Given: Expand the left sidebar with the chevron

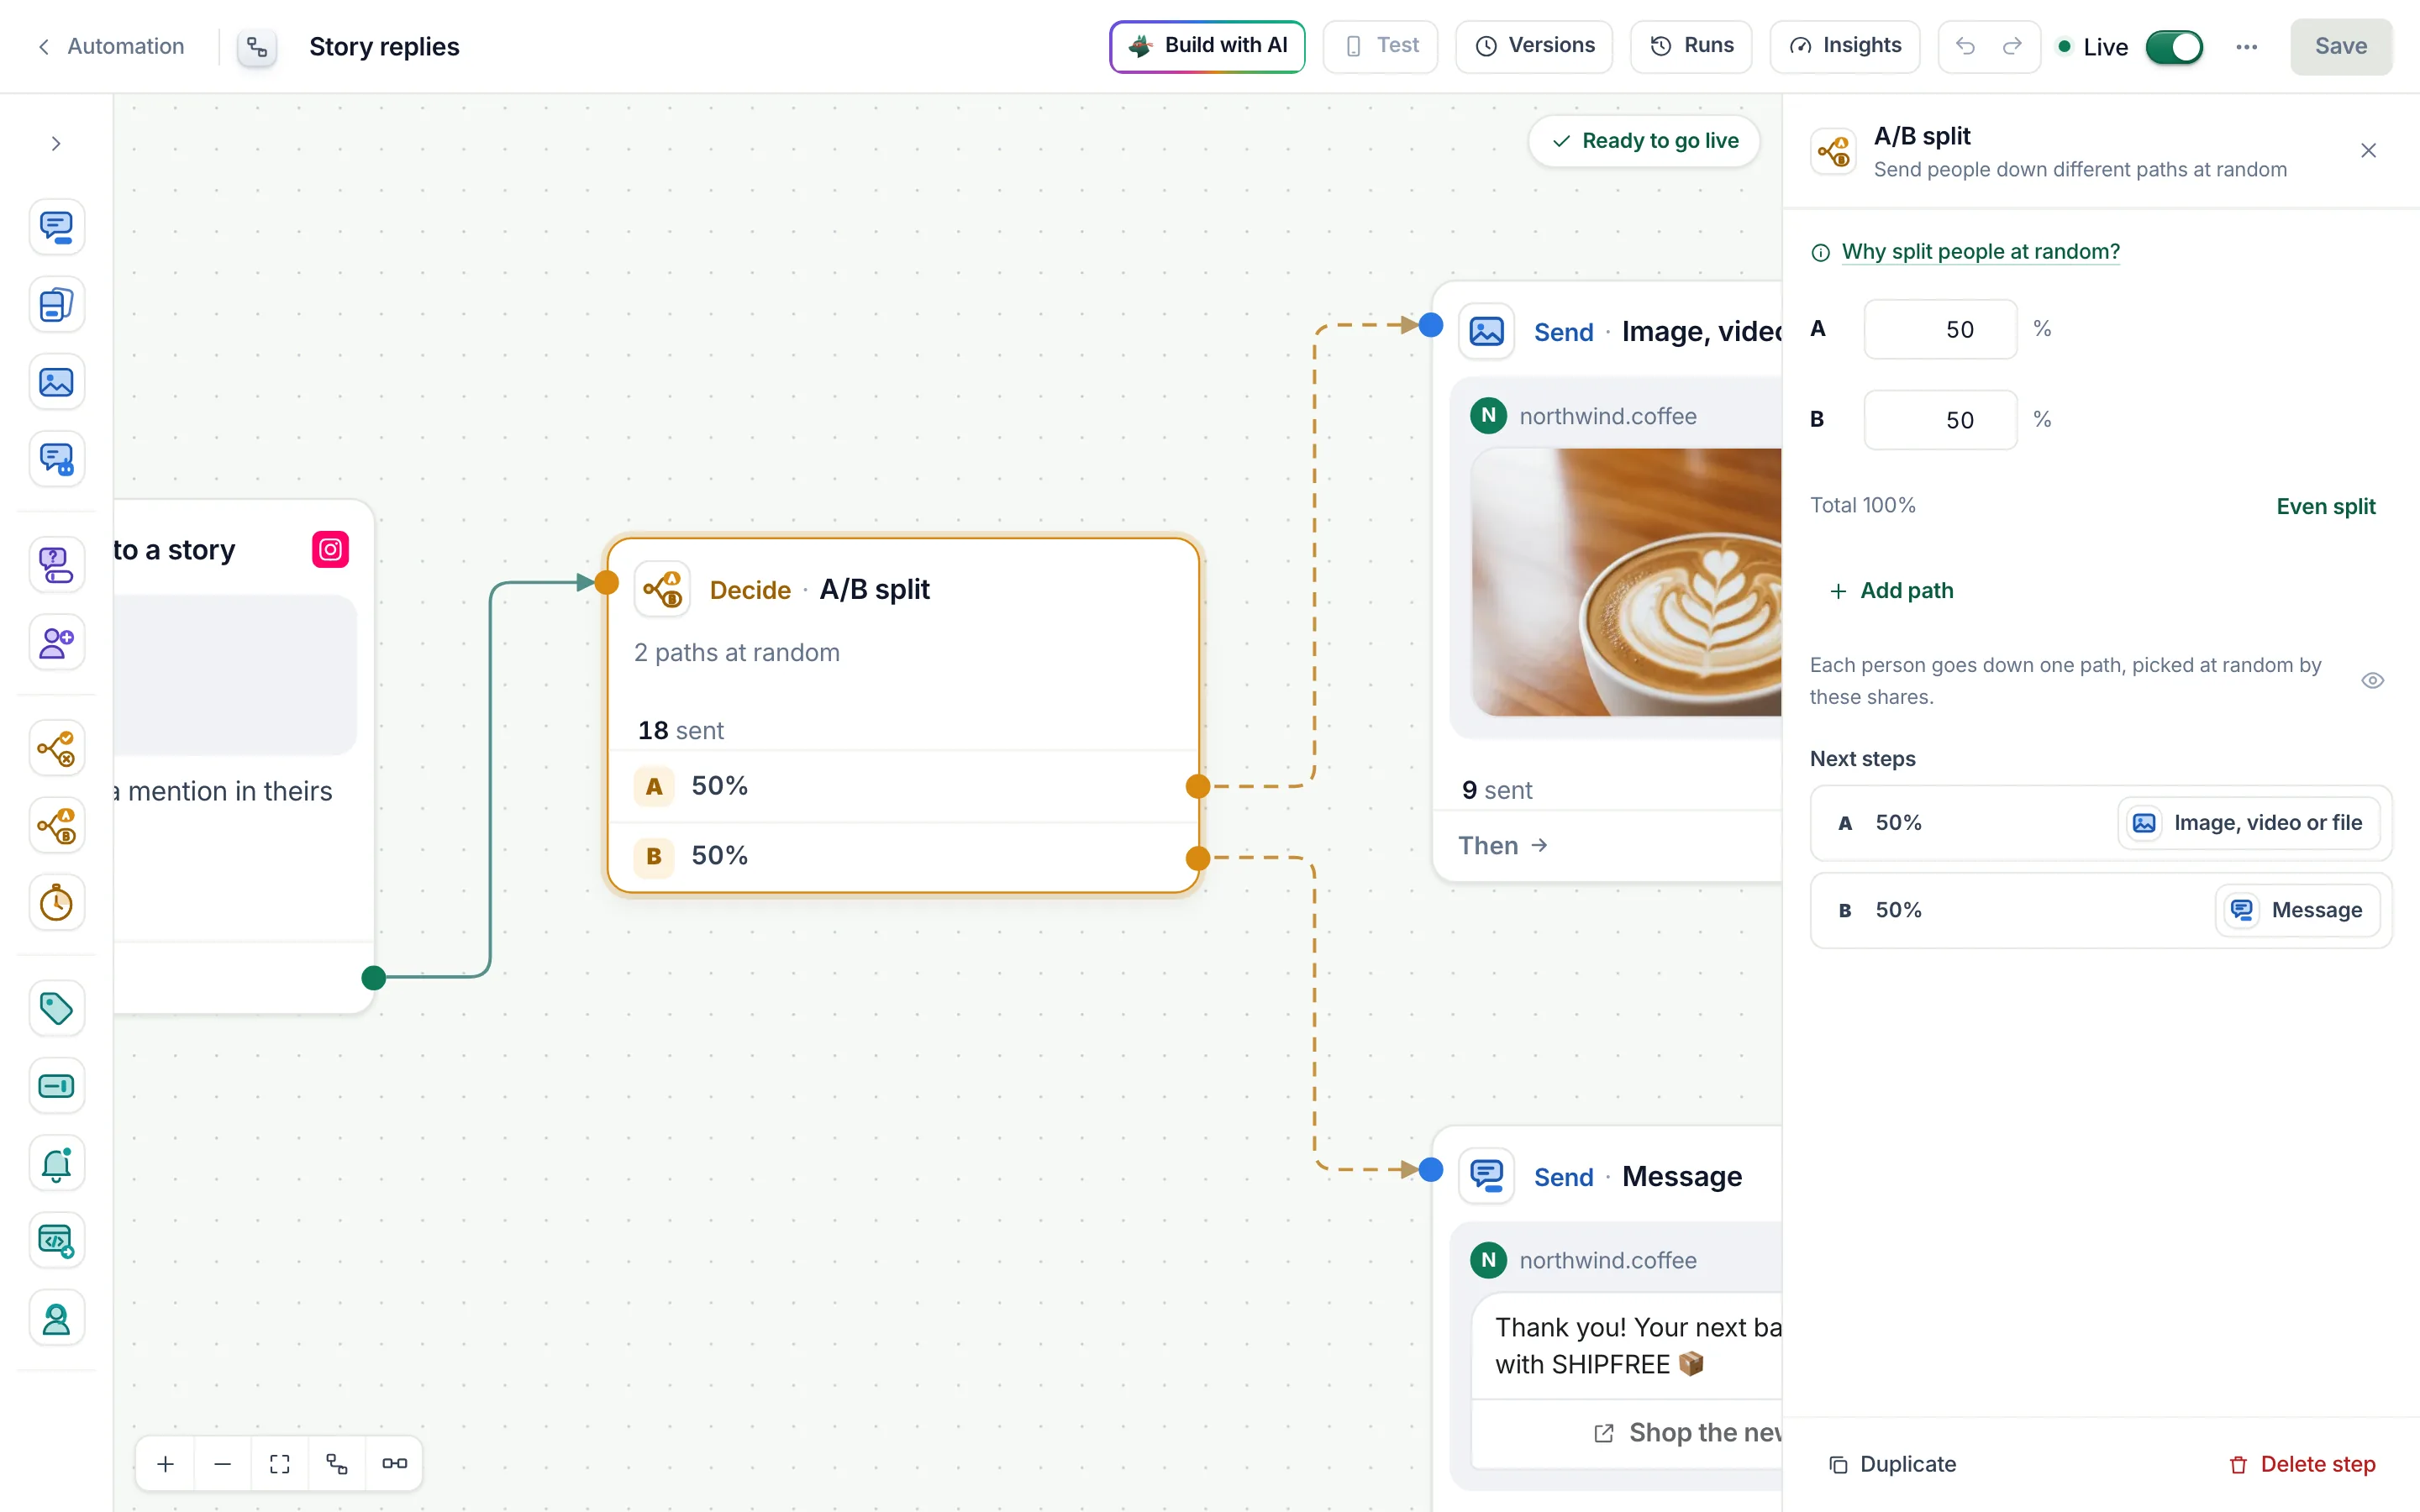Looking at the screenshot, I should tap(56, 143).
